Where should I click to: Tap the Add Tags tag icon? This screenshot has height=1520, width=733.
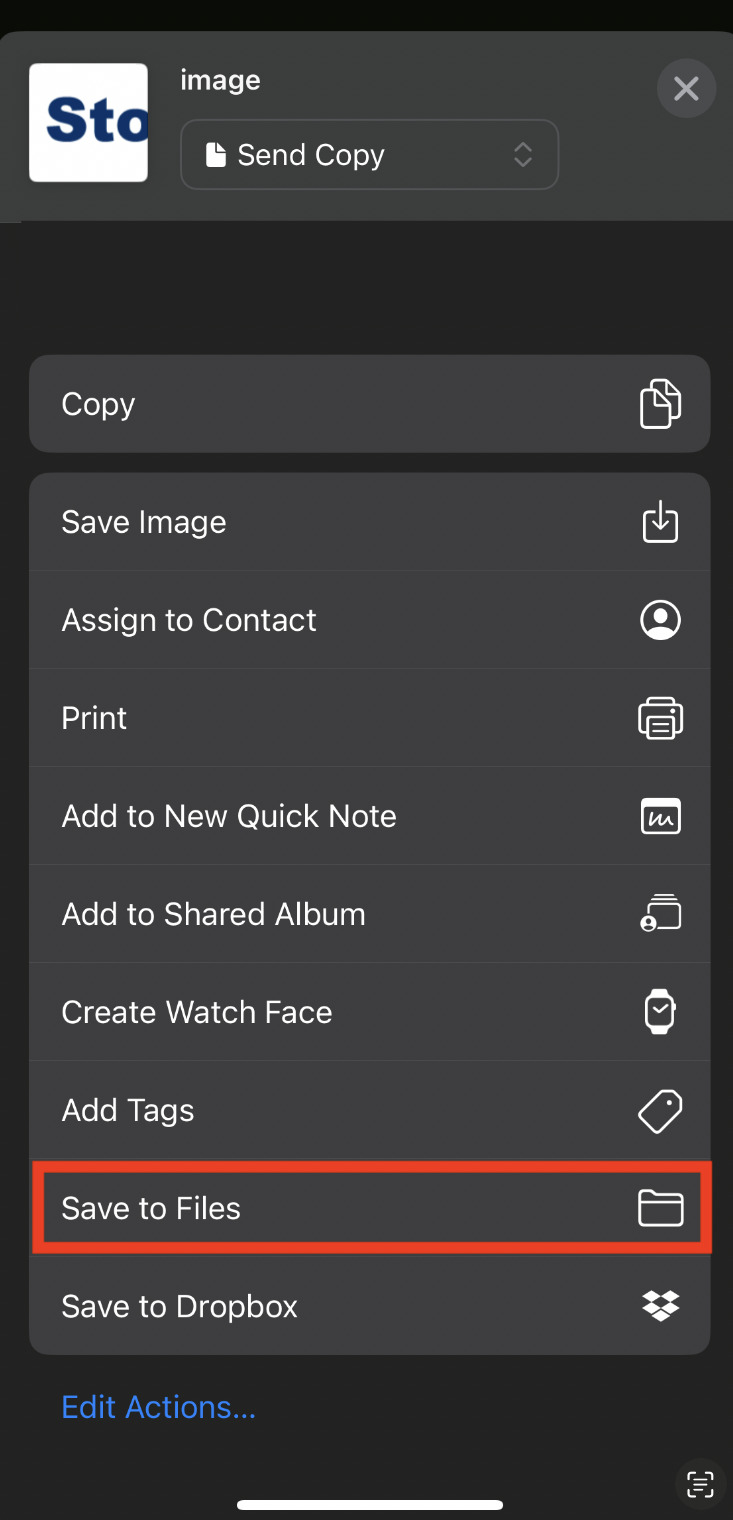[660, 1109]
